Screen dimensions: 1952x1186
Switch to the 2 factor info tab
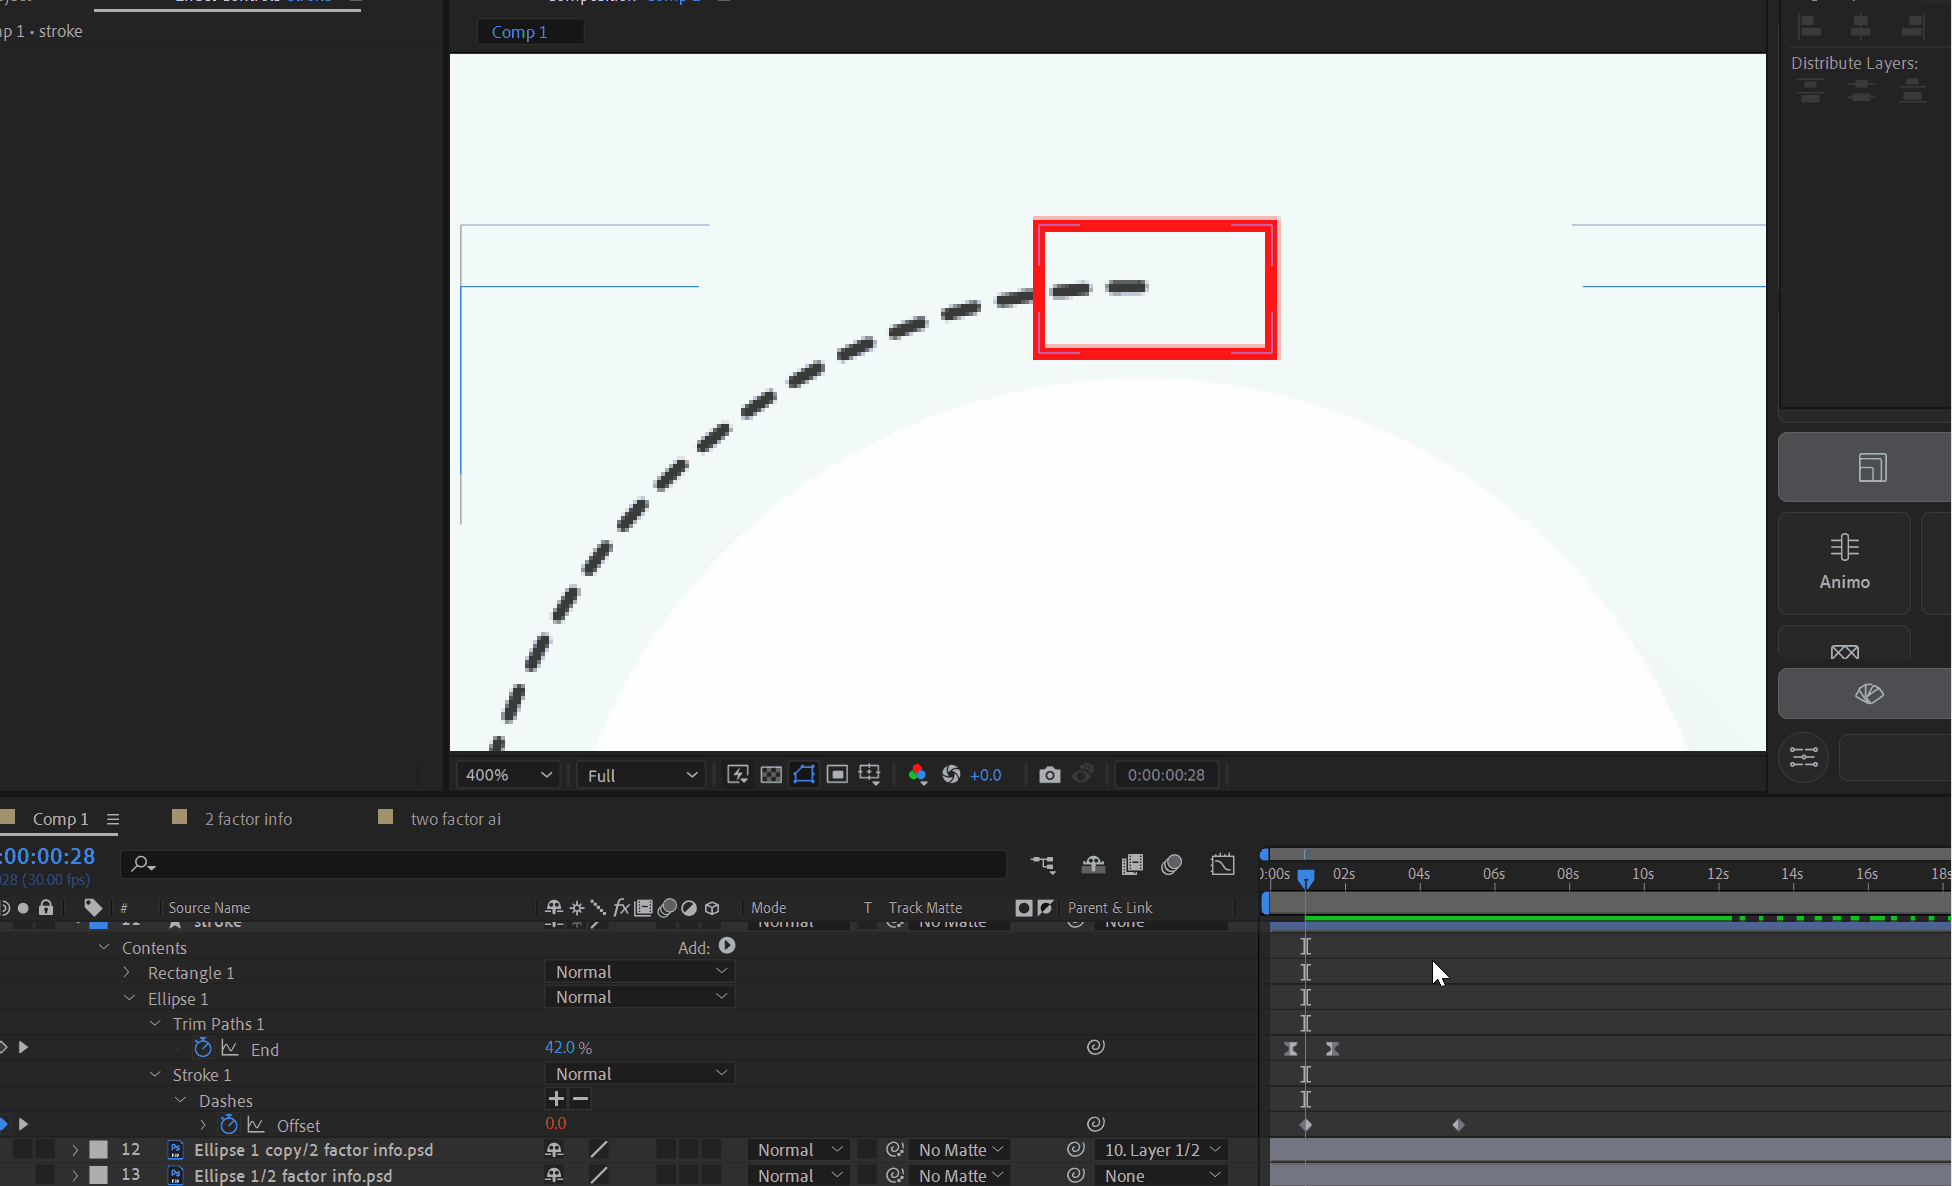tap(247, 819)
